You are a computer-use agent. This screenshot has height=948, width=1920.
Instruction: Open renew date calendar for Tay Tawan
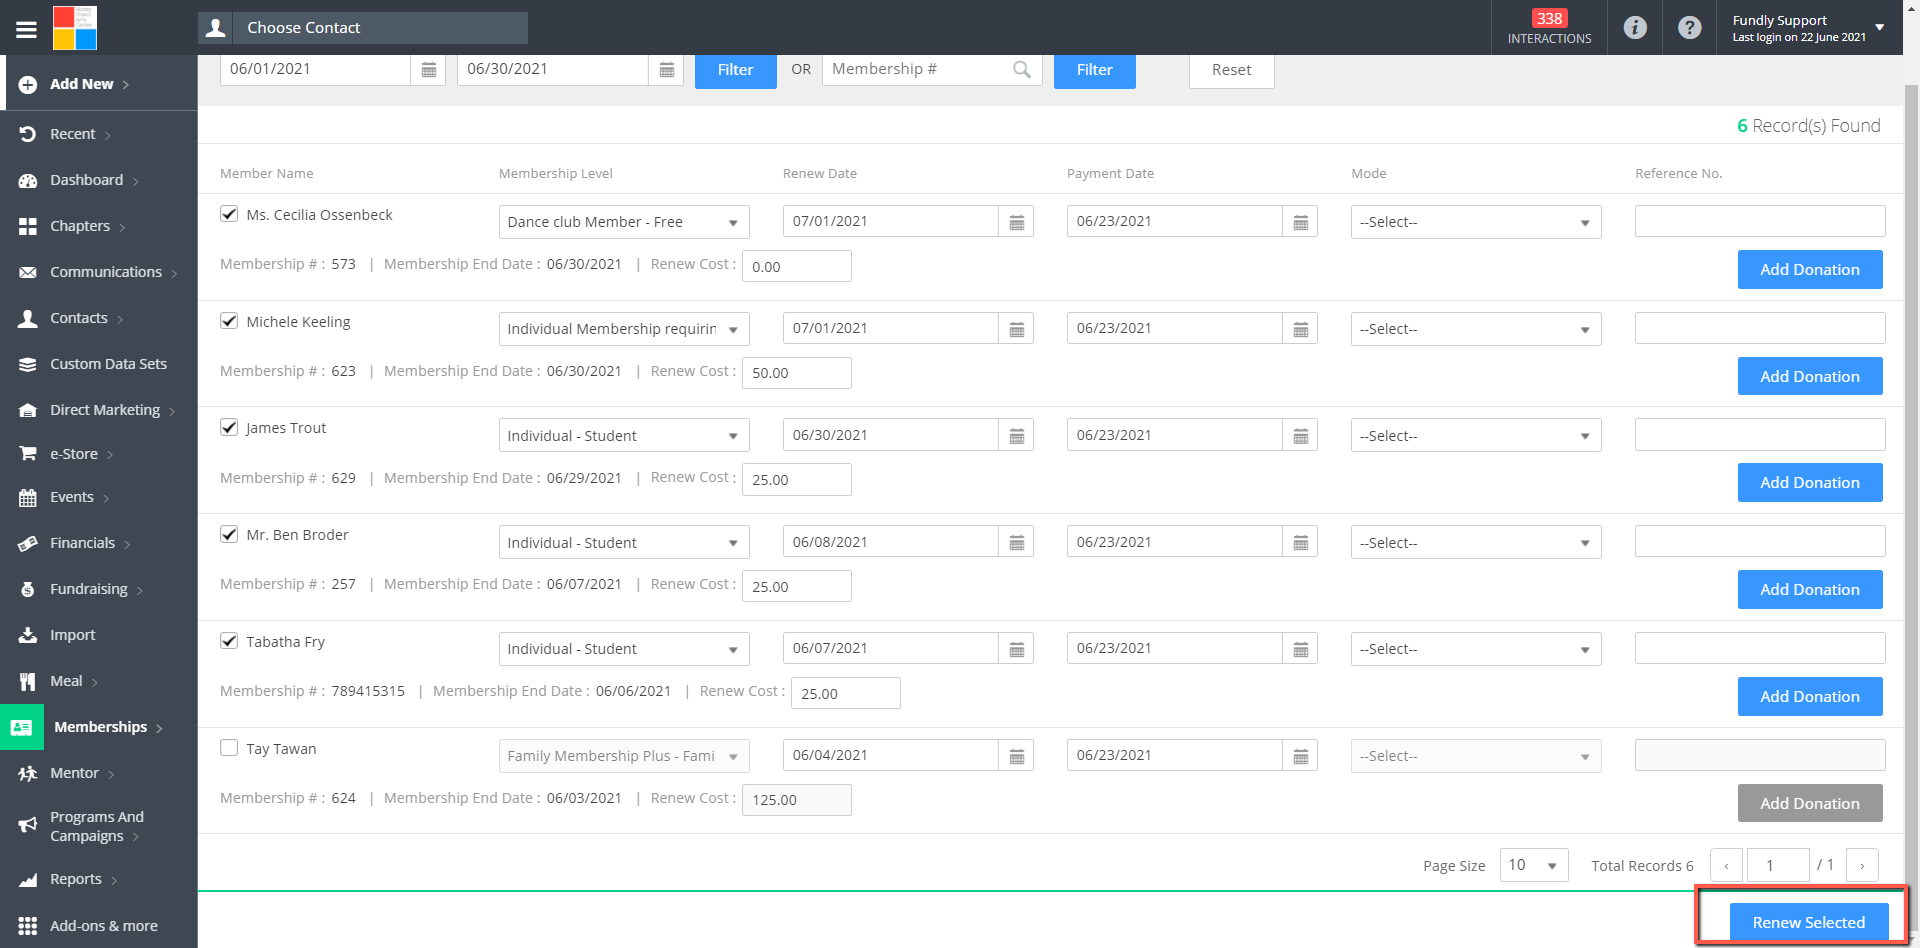point(1016,756)
